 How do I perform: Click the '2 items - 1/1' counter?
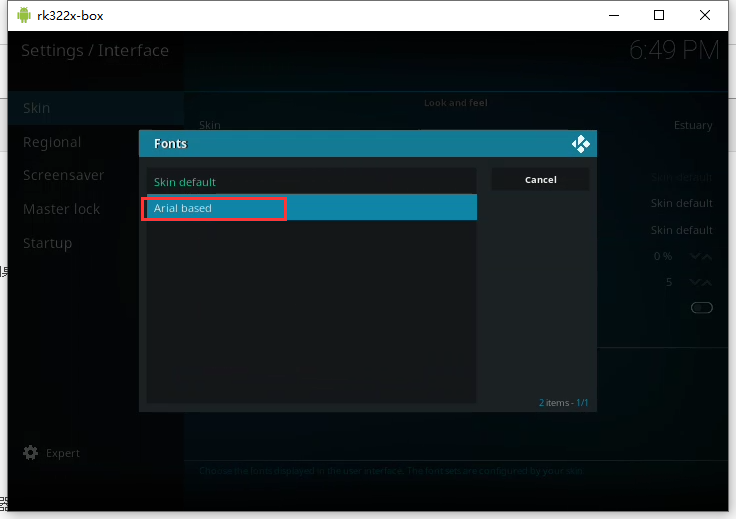563,403
